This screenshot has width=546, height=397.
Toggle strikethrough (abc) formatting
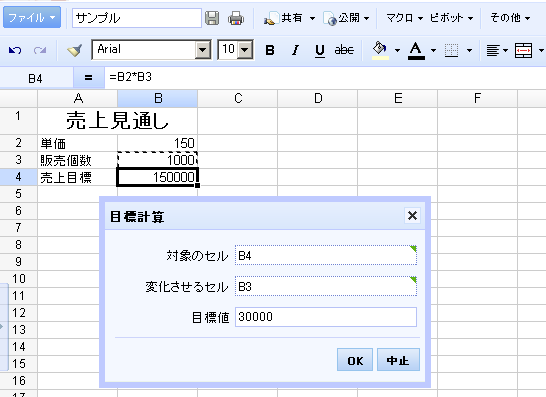coord(344,50)
